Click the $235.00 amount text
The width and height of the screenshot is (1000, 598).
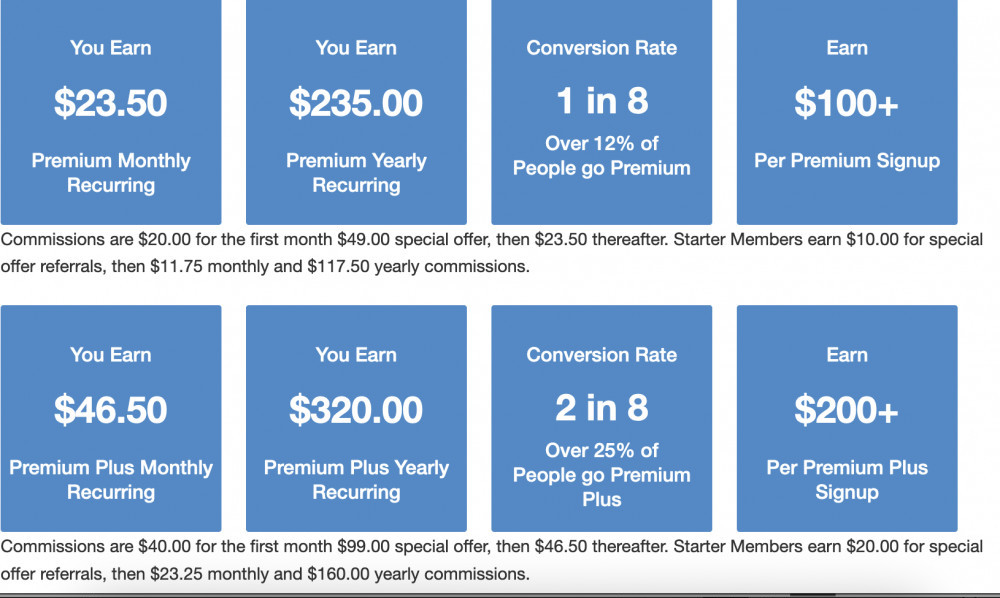[x=356, y=104]
